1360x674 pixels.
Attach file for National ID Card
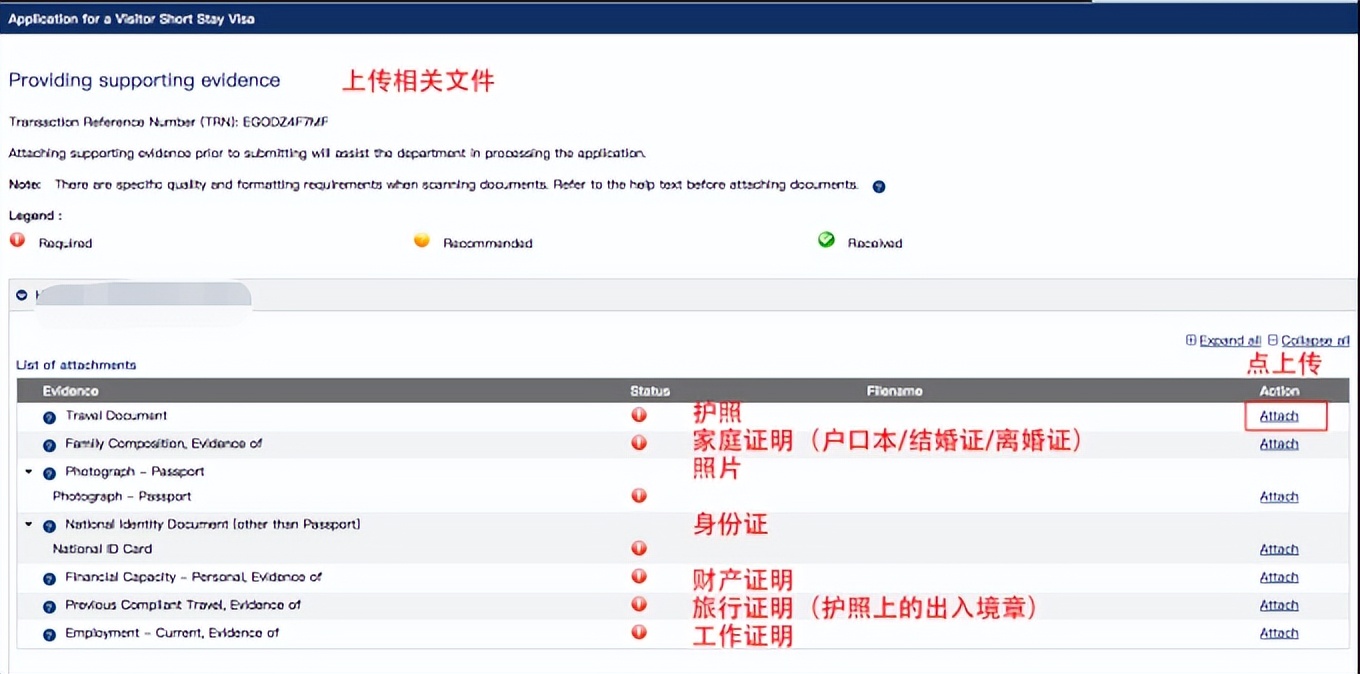tap(1279, 549)
